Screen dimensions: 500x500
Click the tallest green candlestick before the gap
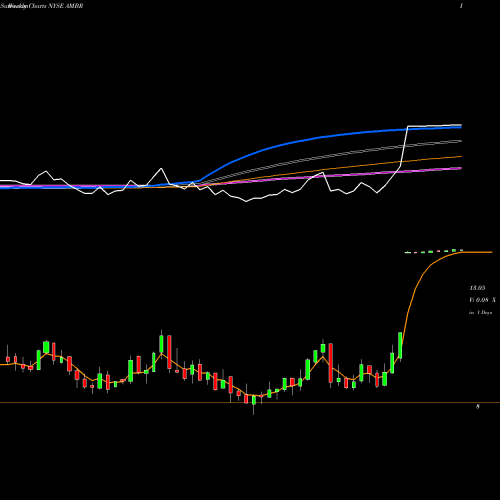point(400,346)
